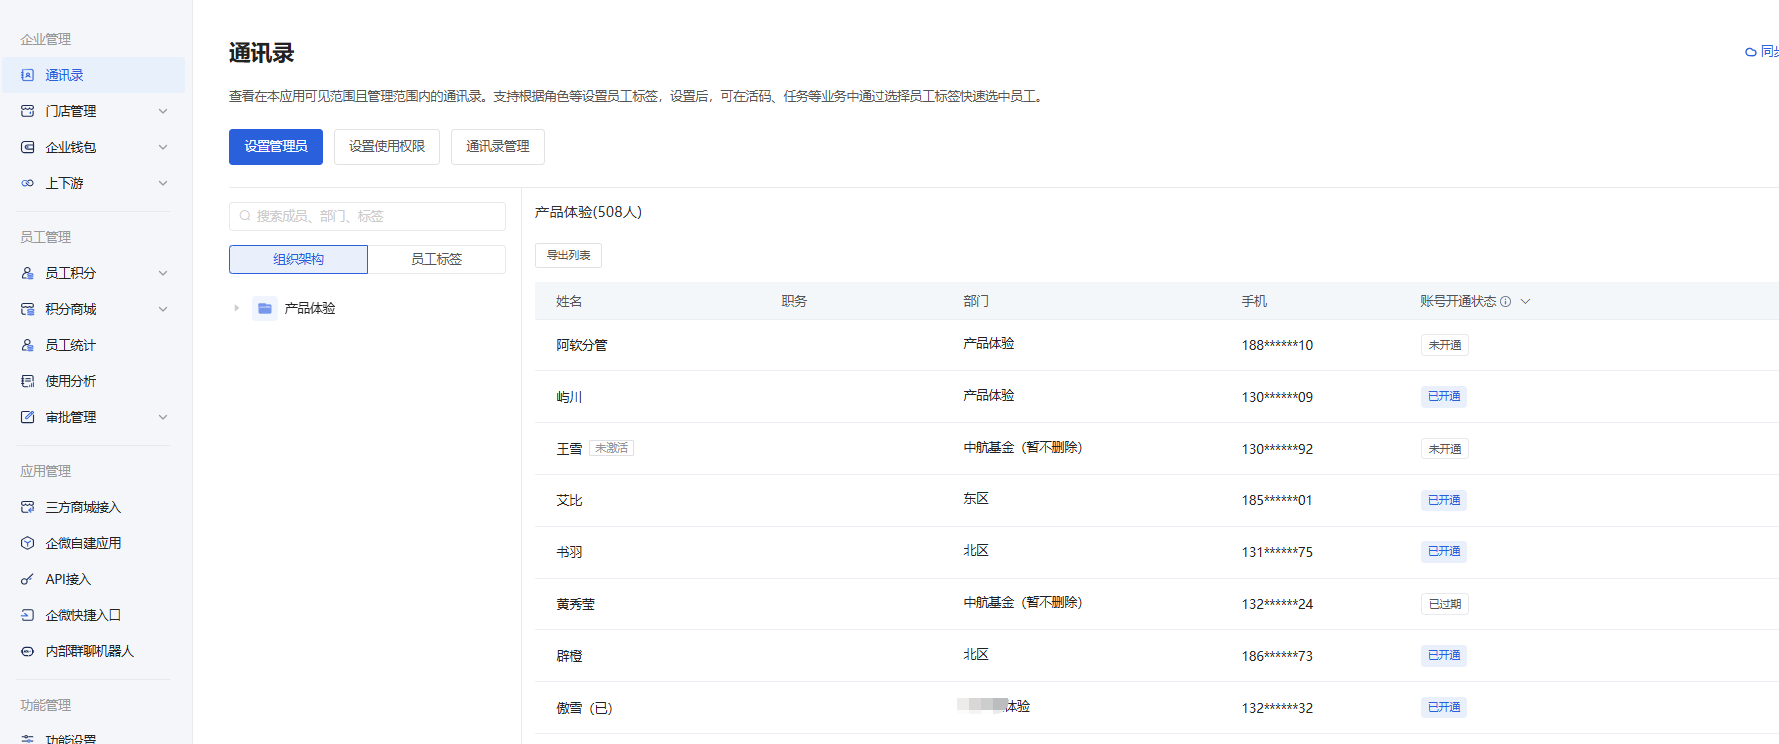Click the 手机 column header
1779x744 pixels.
click(x=1254, y=301)
